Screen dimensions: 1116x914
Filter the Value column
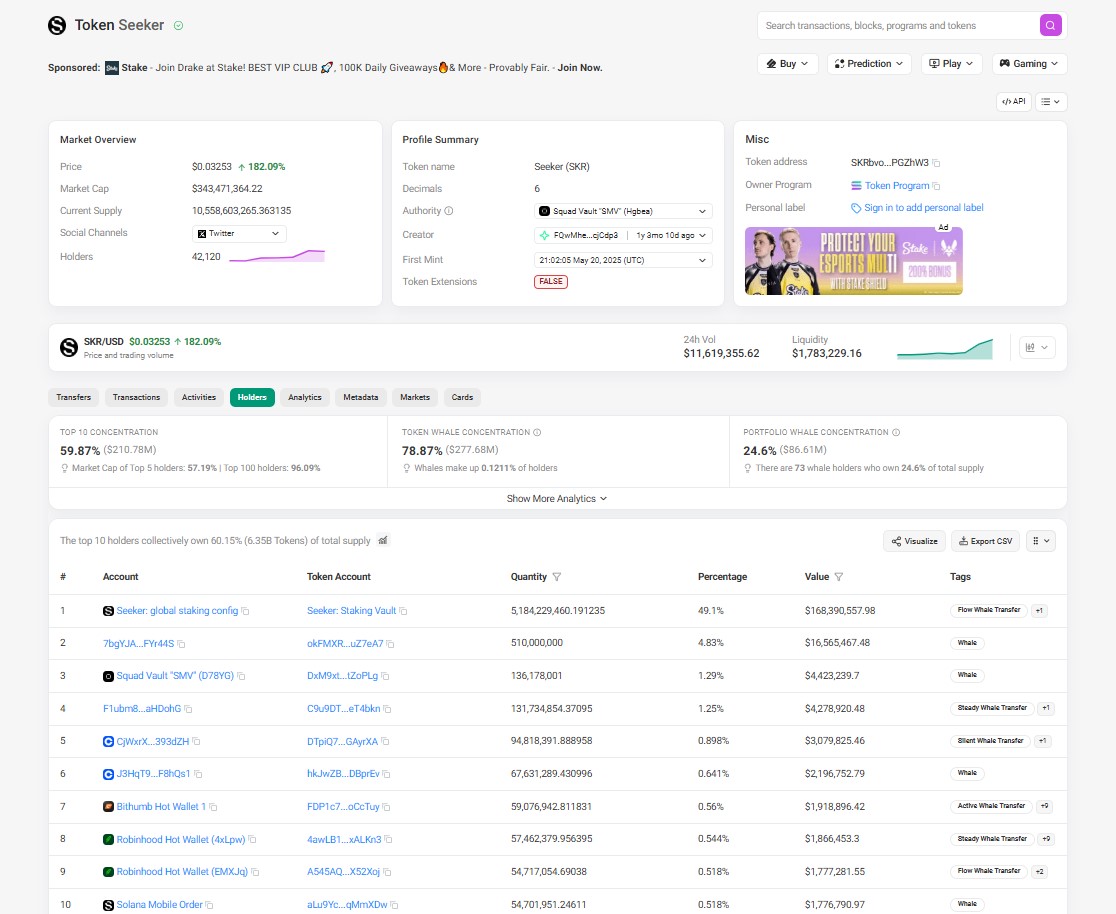[x=838, y=577]
